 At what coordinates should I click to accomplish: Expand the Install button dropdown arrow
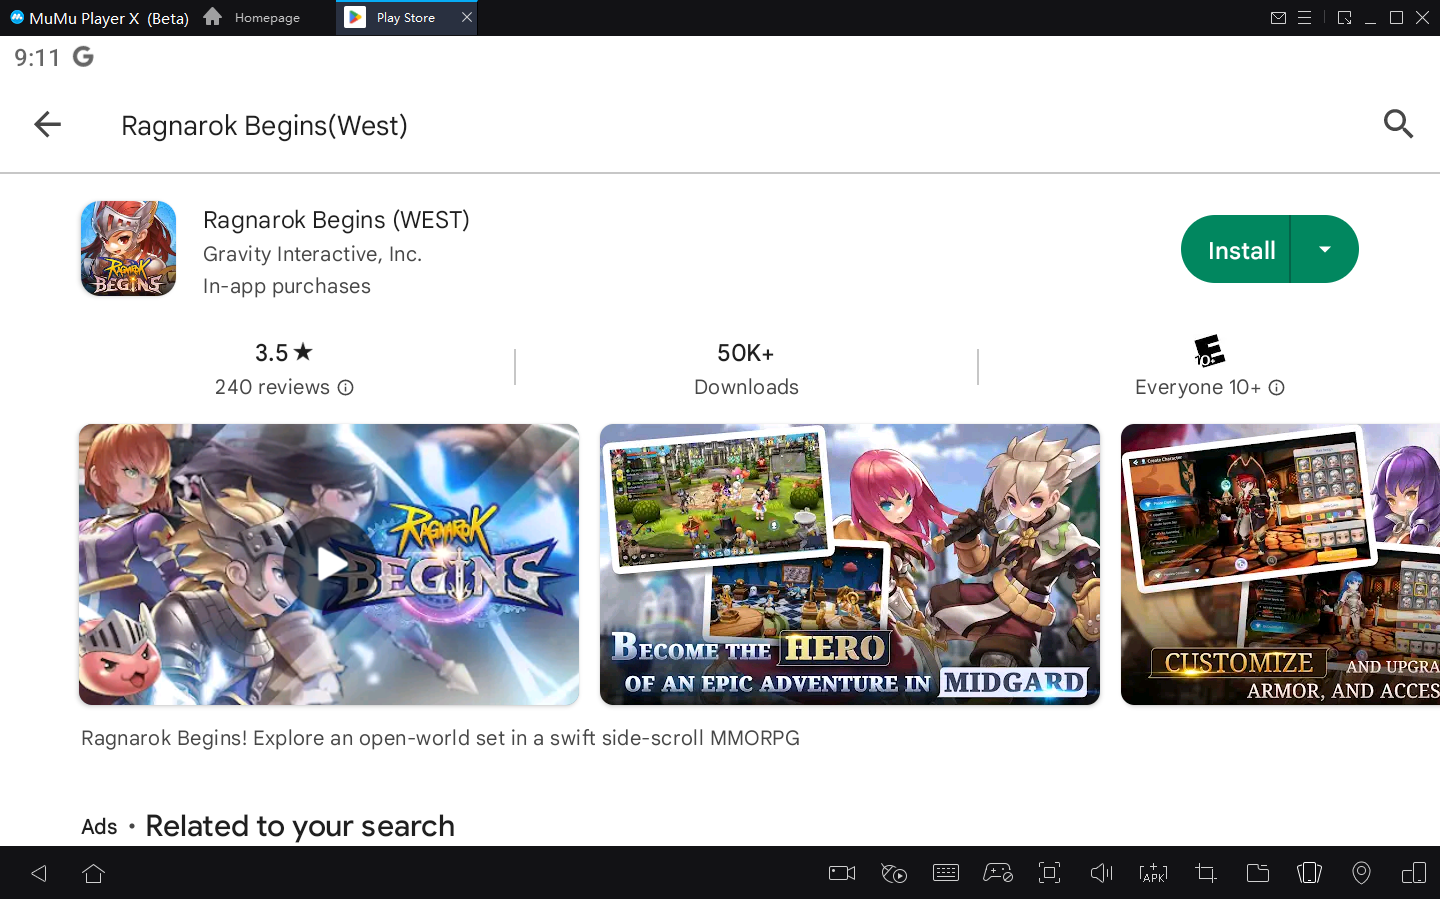(x=1325, y=250)
